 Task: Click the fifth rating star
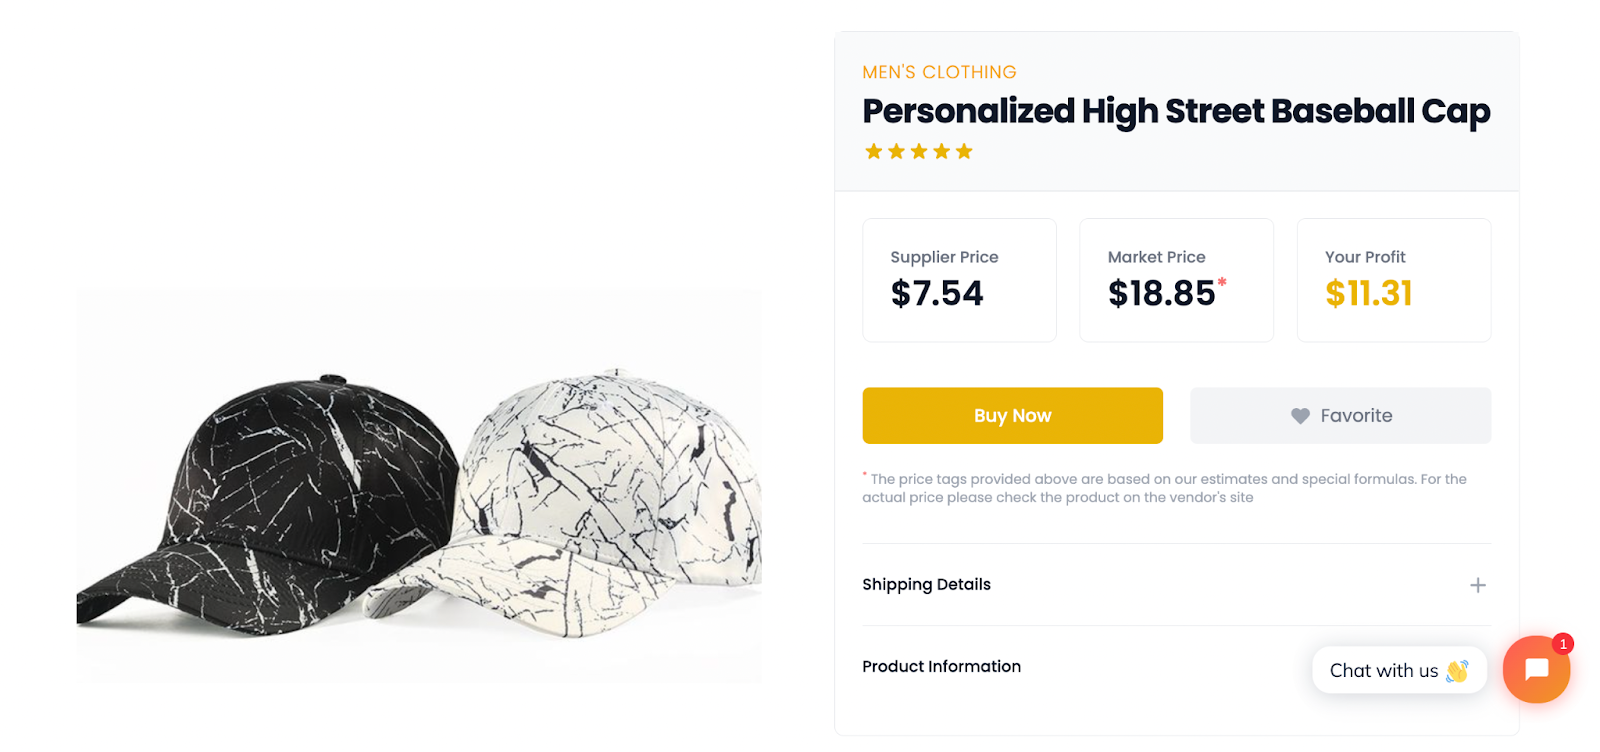[x=964, y=152]
